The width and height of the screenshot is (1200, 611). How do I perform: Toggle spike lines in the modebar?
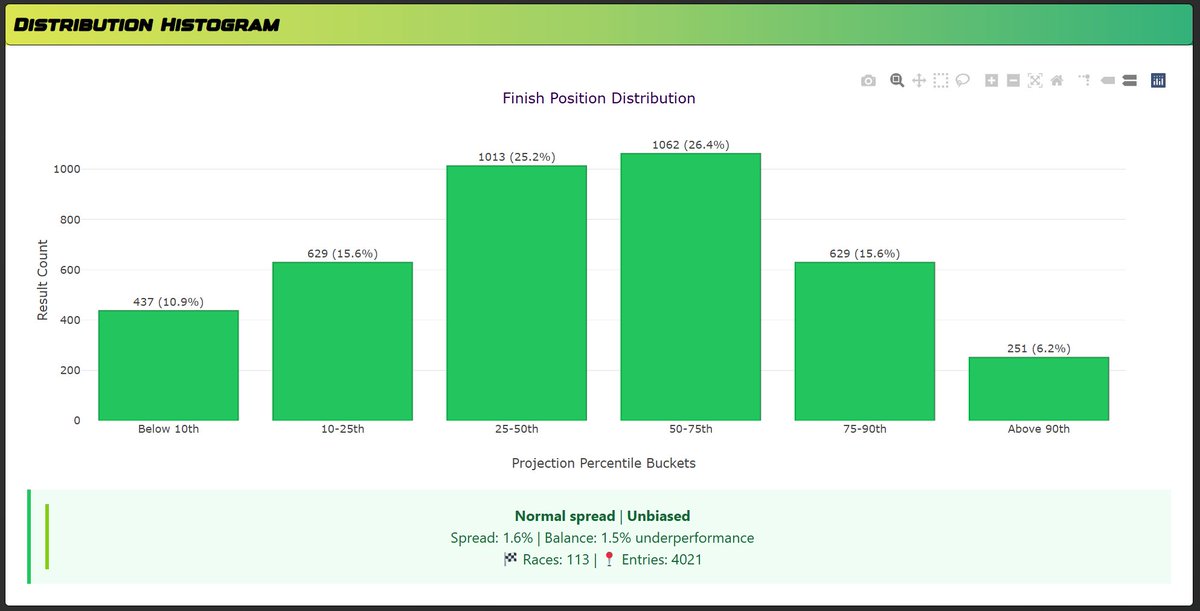(1085, 81)
